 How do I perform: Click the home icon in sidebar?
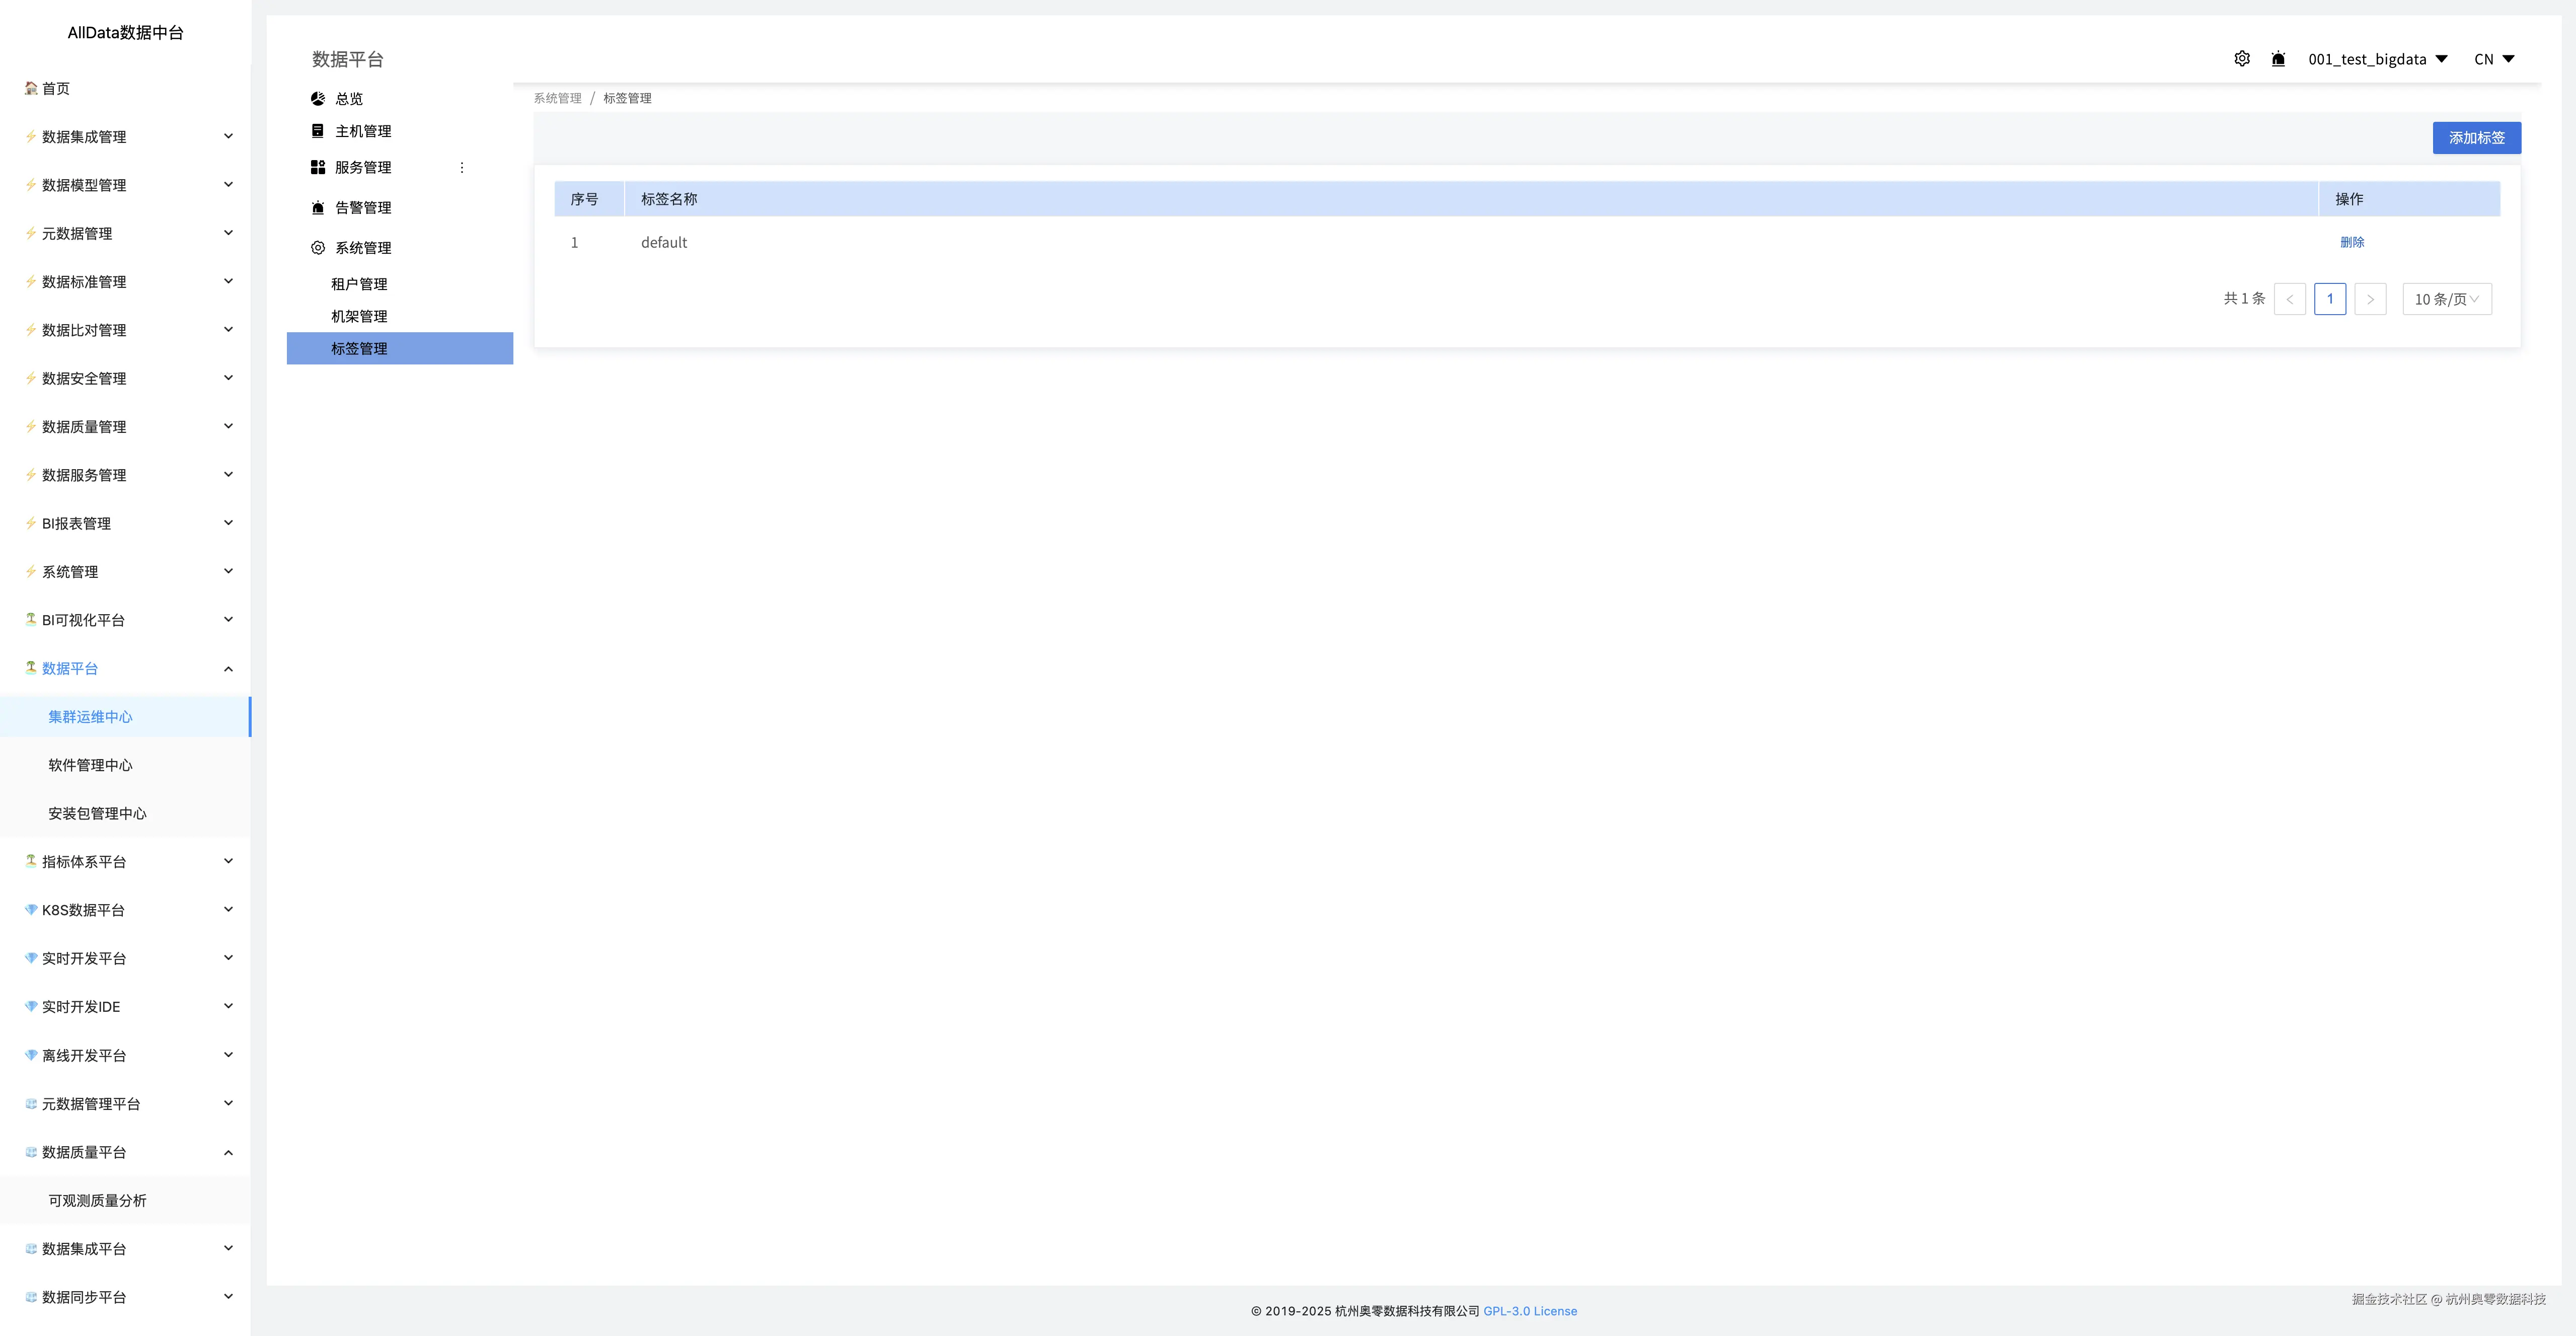pos(31,88)
